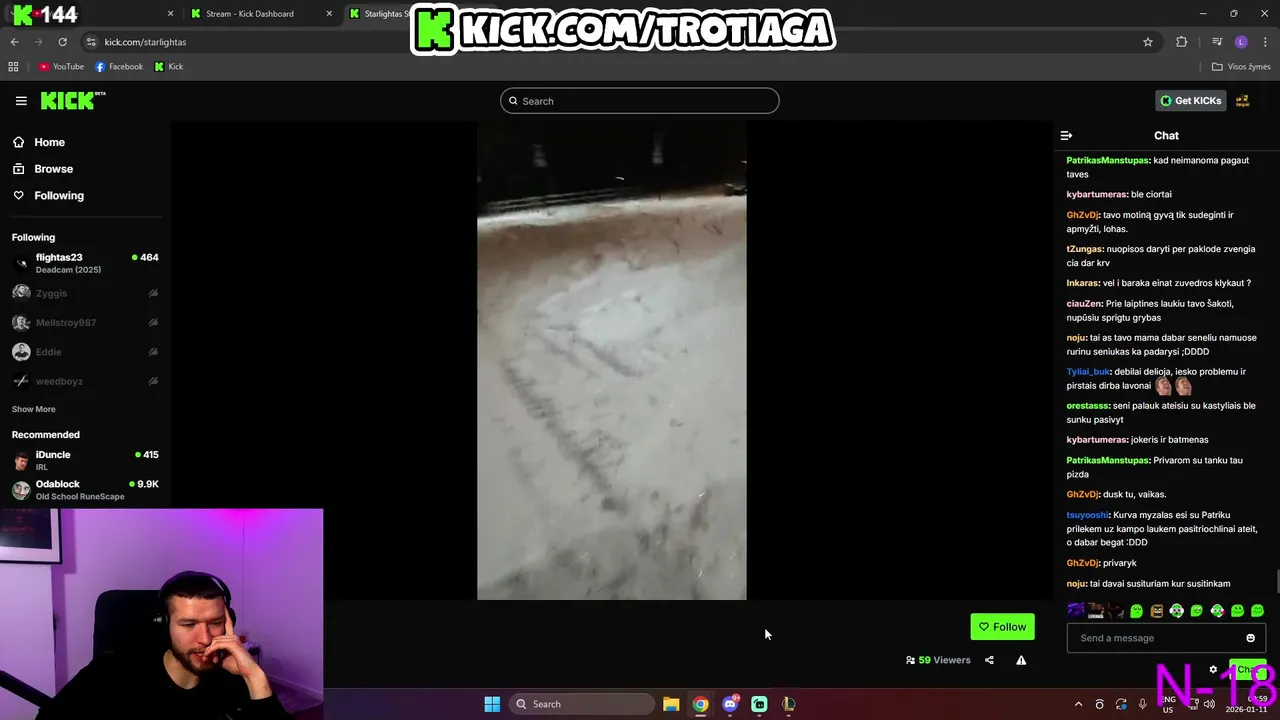Open recommended channel iDuncle
This screenshot has height=720, width=1280.
click(x=85, y=460)
